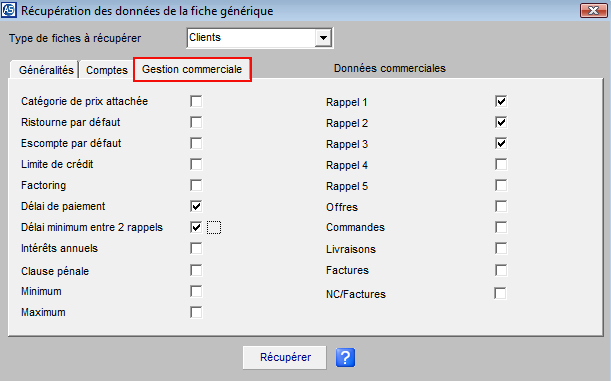Screen dimensions: 611x381
Task: Click the Clients combo box field
Action: [260, 38]
